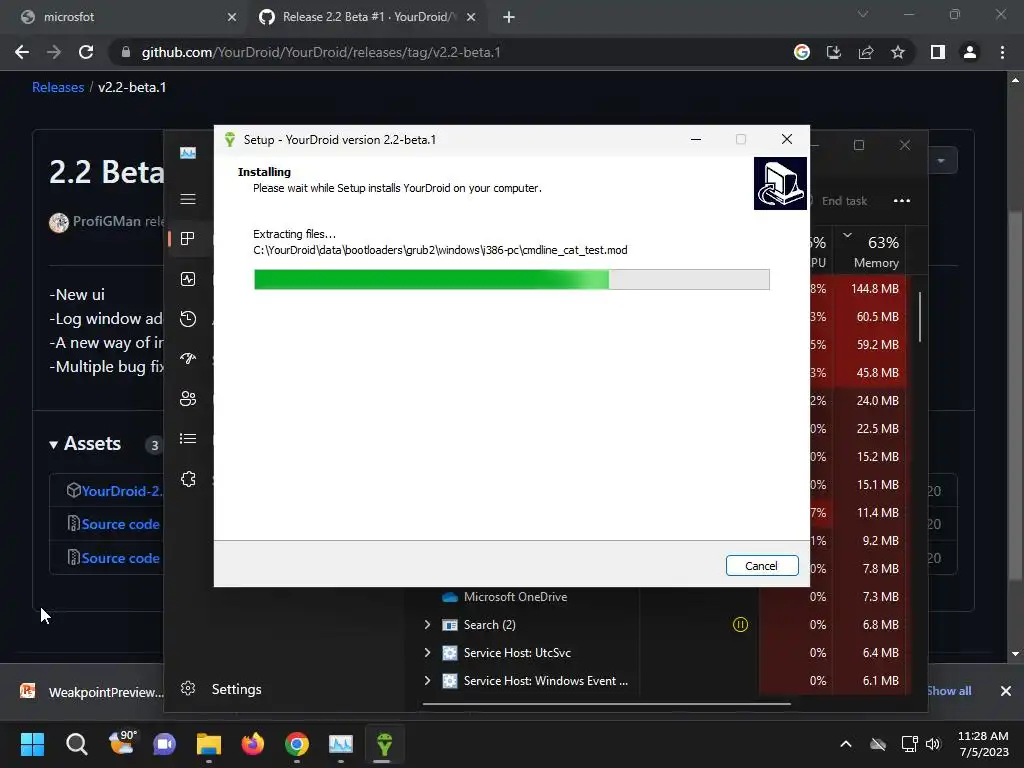
Task: Open Task Manager Settings
Action: 222,689
